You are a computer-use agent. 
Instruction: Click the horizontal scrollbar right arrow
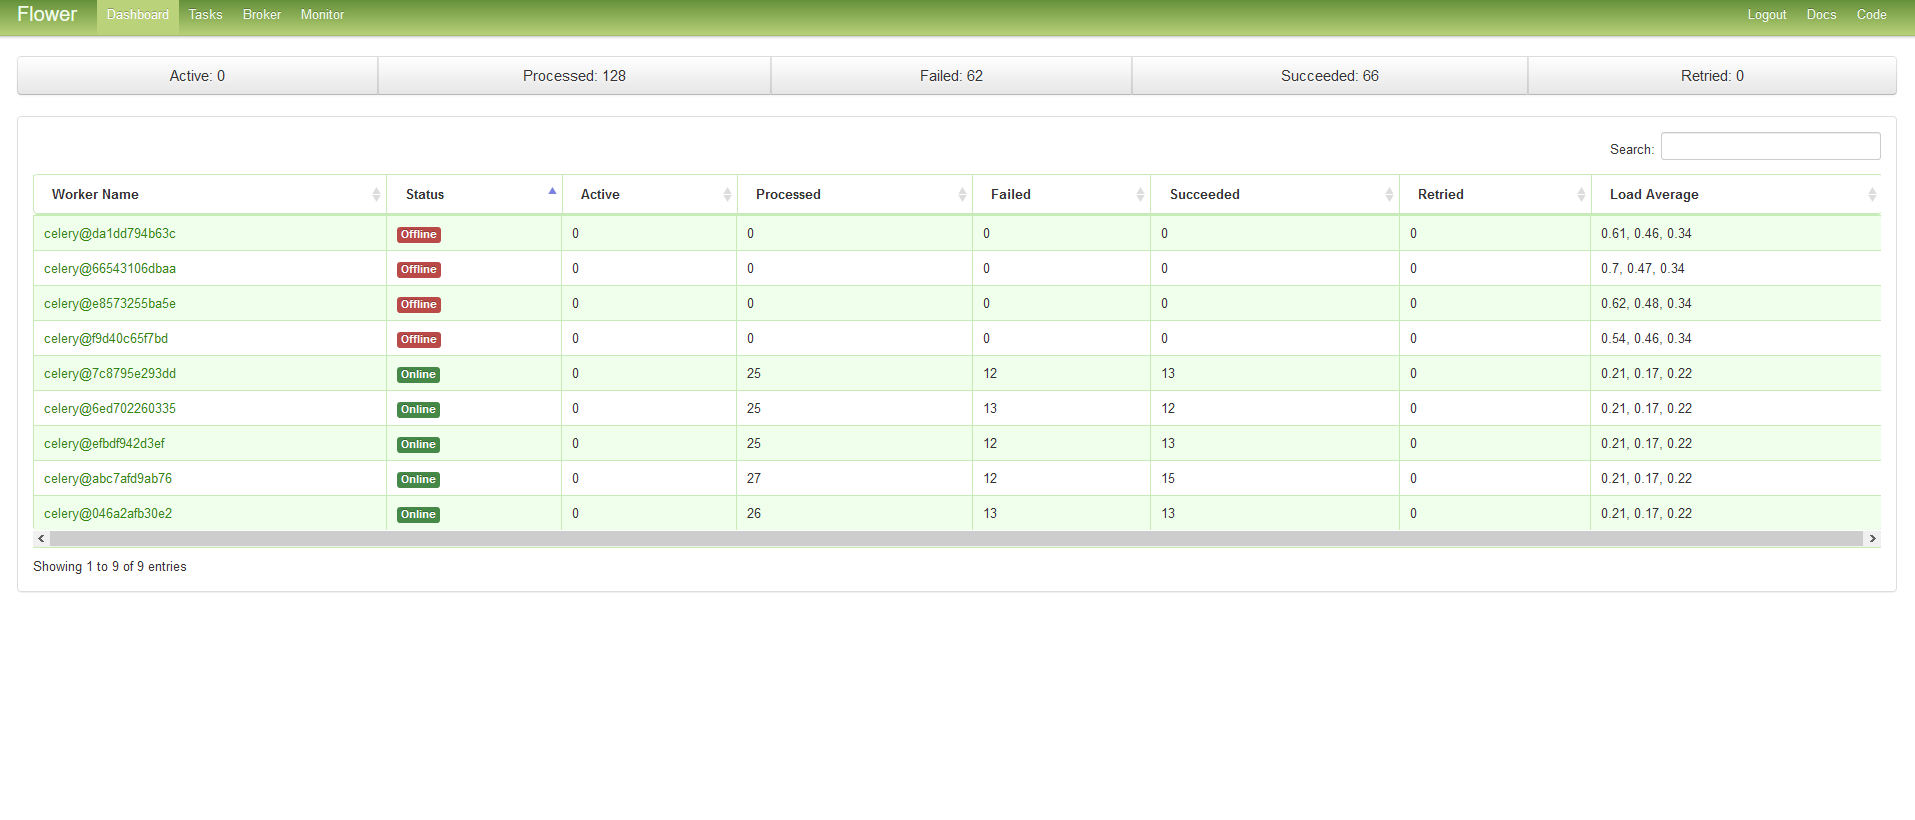pyautogui.click(x=1872, y=539)
